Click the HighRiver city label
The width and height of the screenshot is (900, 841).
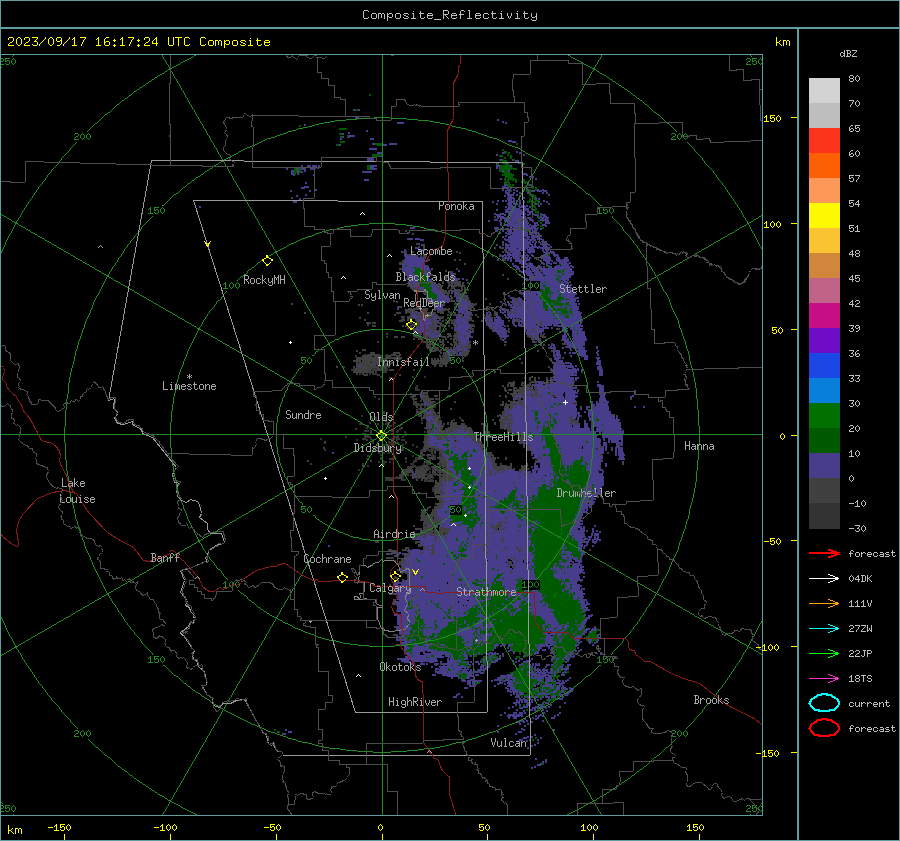[x=415, y=702]
